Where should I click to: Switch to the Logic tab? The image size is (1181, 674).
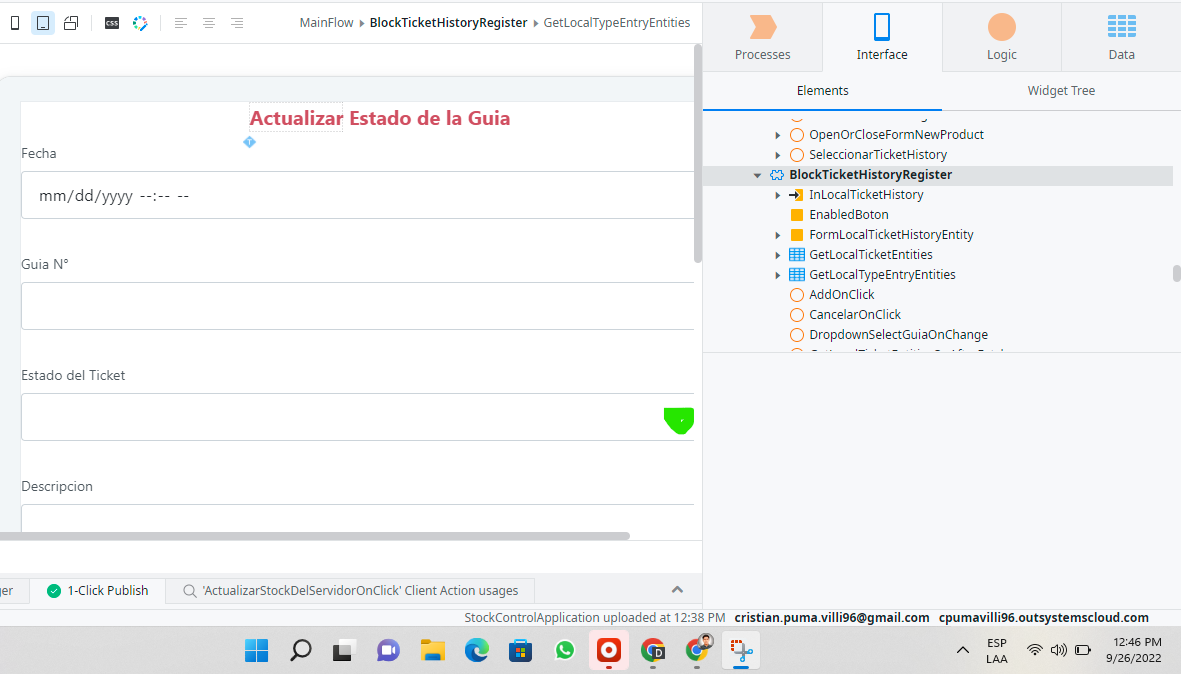[x=1001, y=37]
